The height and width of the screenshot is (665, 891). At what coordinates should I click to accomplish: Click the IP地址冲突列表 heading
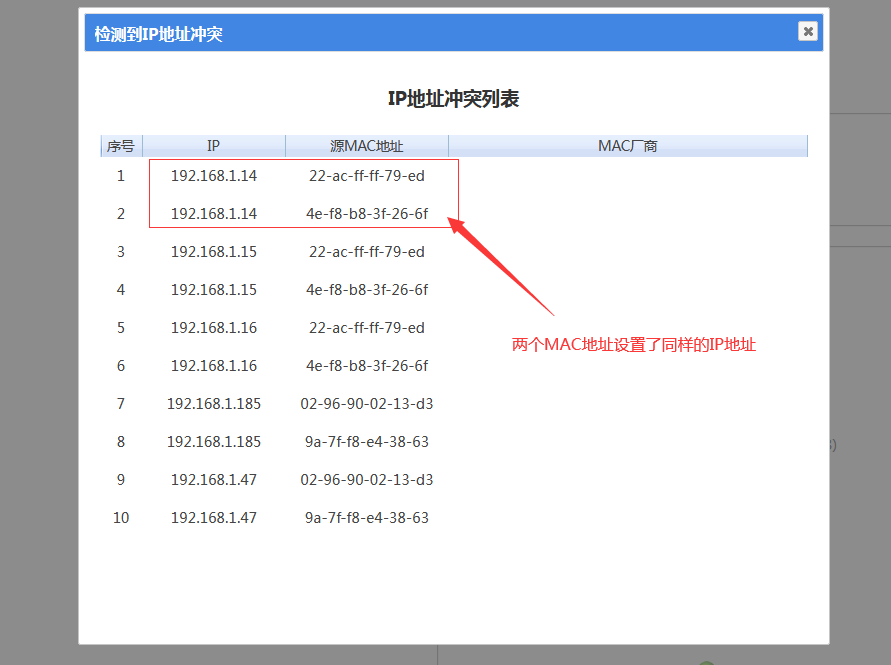453,98
